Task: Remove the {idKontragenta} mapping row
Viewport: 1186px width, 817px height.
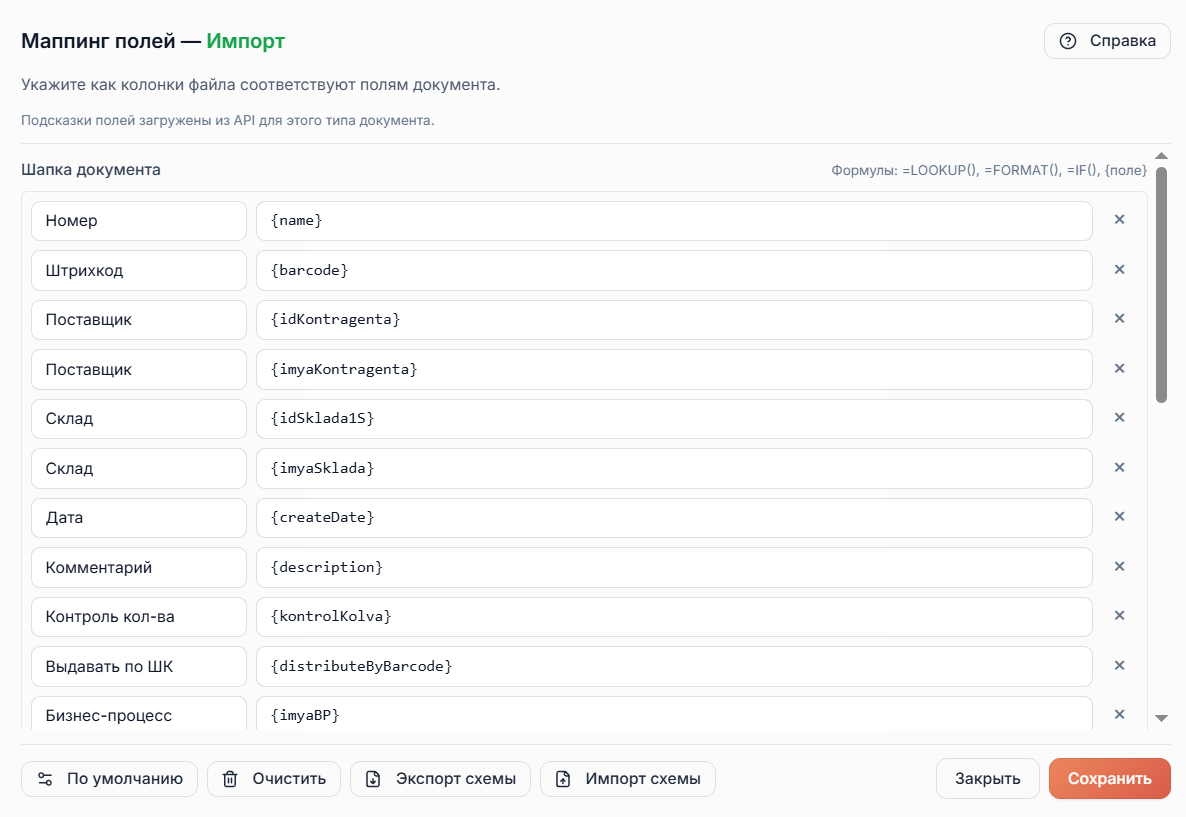Action: click(1119, 318)
